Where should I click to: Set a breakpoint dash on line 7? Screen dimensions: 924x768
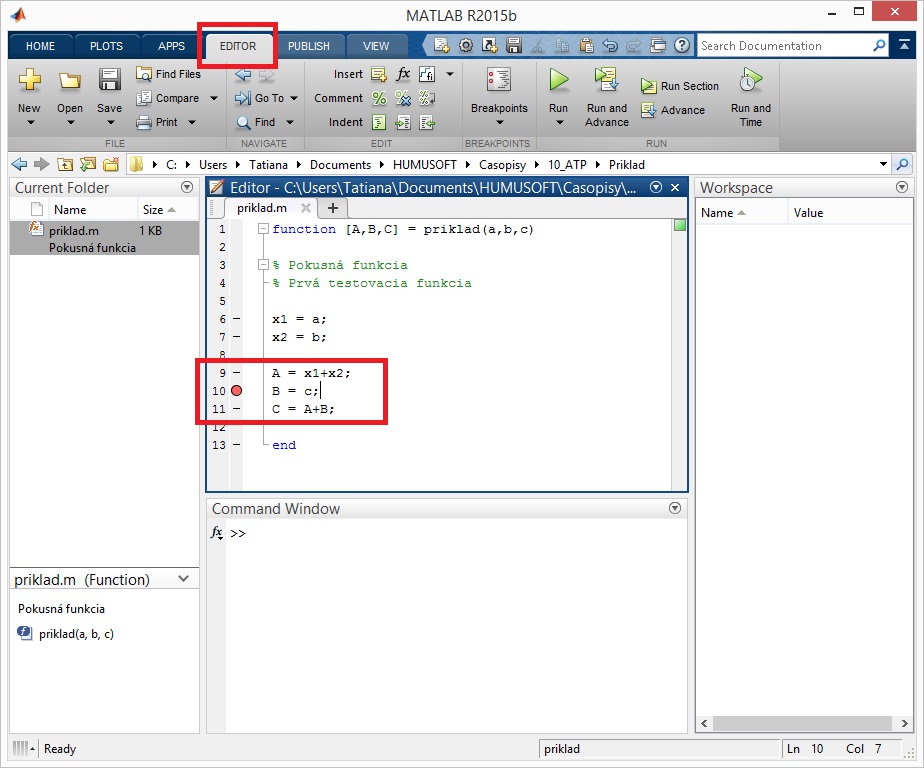[236, 337]
